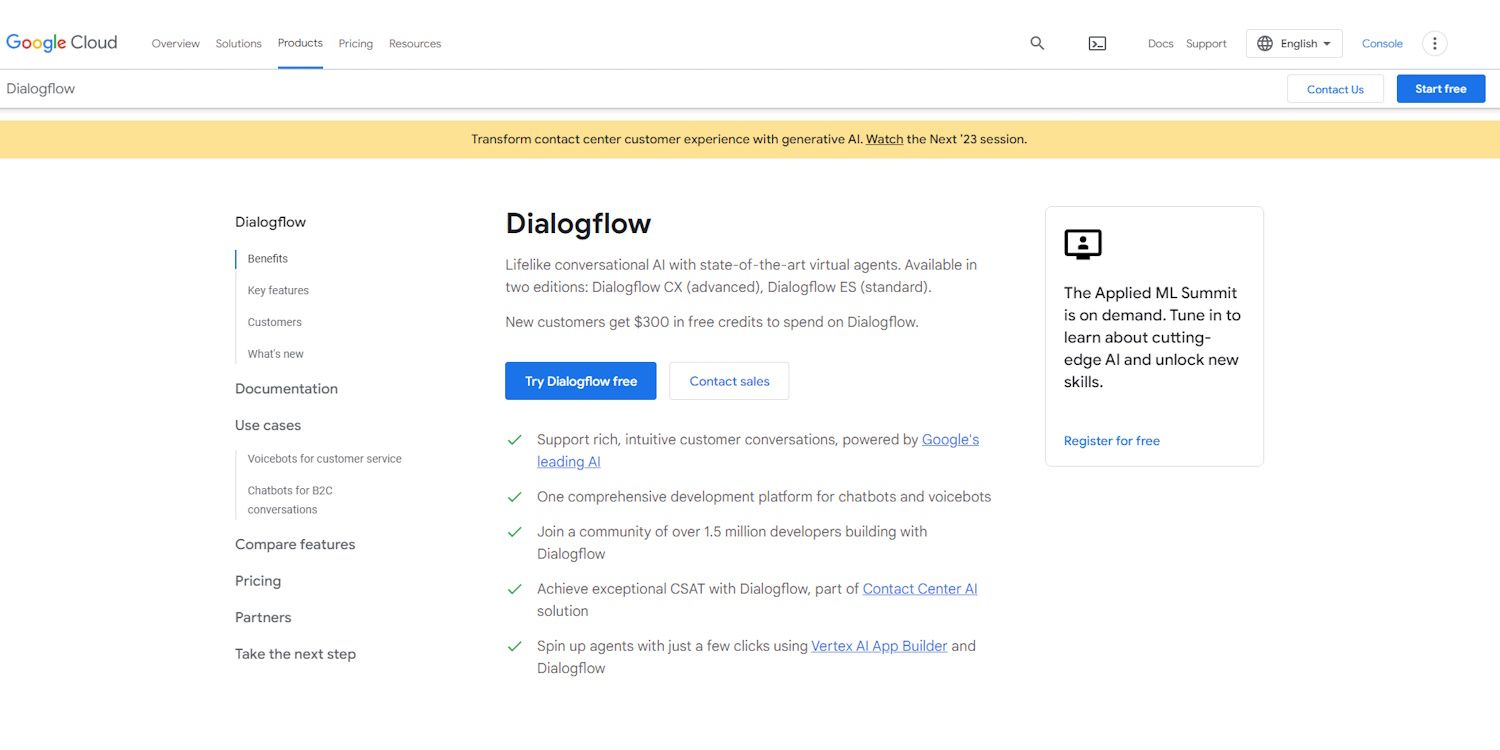
Task: Go to Compare features sidebar section
Action: pyautogui.click(x=295, y=544)
